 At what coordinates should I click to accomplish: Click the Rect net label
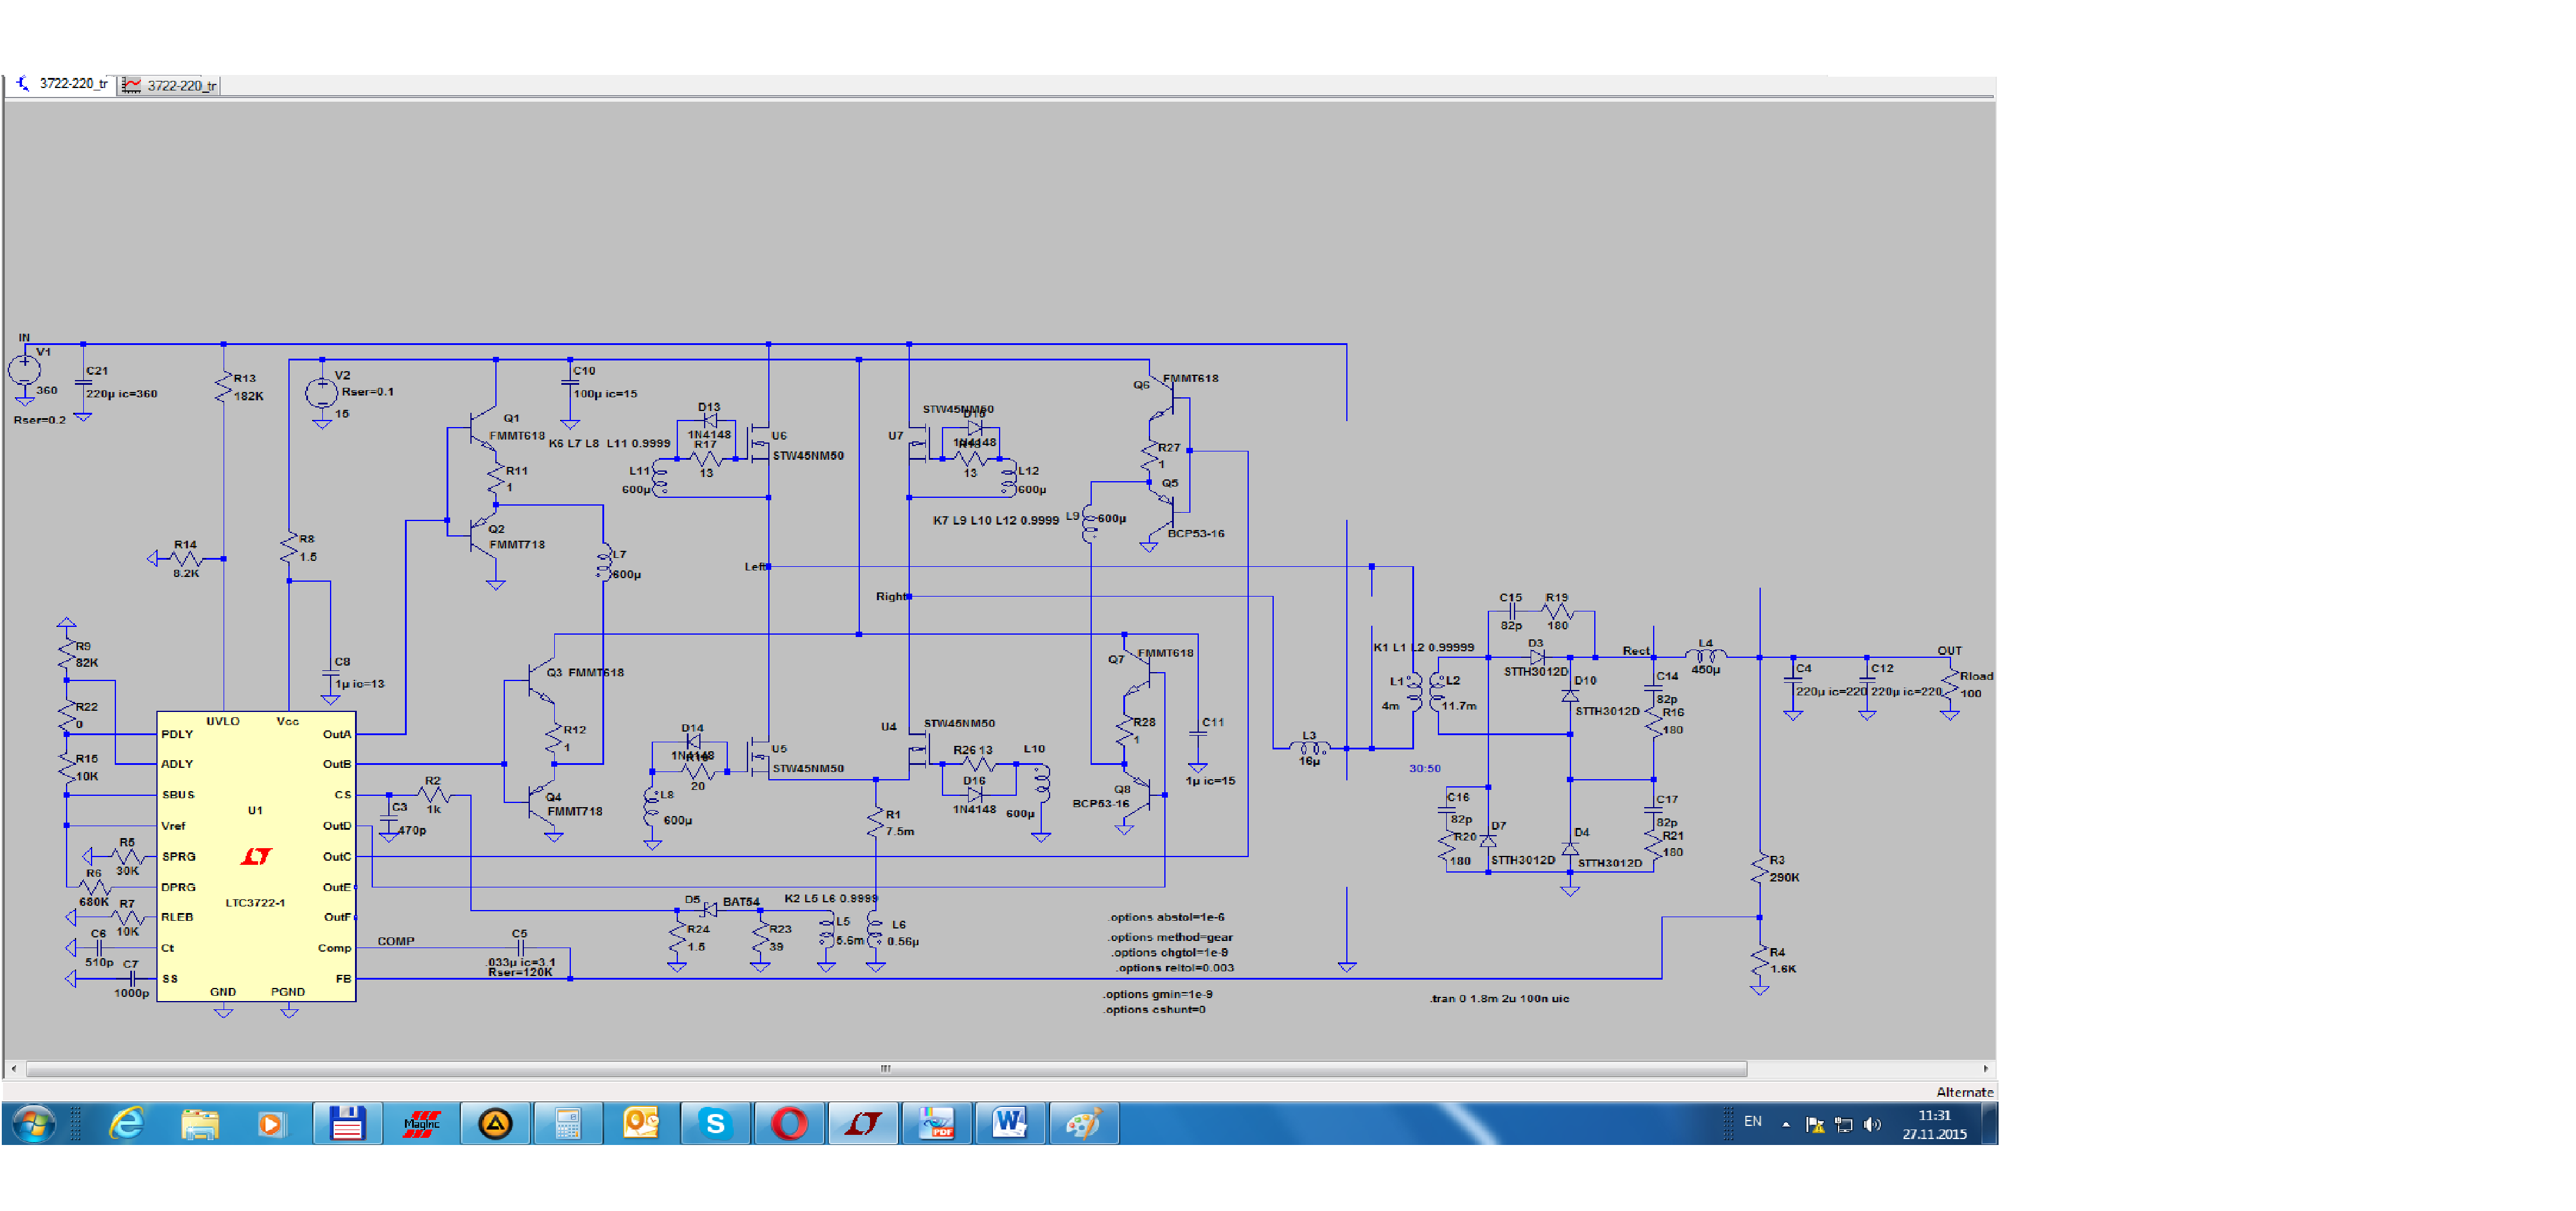click(1636, 650)
